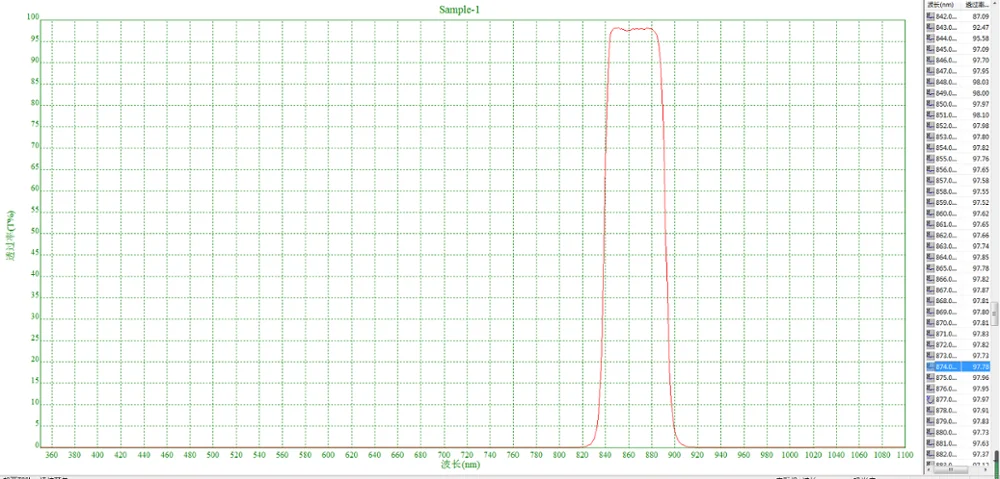Select the transmittance value 97.52
This screenshot has width=1000, height=479.
pyautogui.click(x=981, y=202)
